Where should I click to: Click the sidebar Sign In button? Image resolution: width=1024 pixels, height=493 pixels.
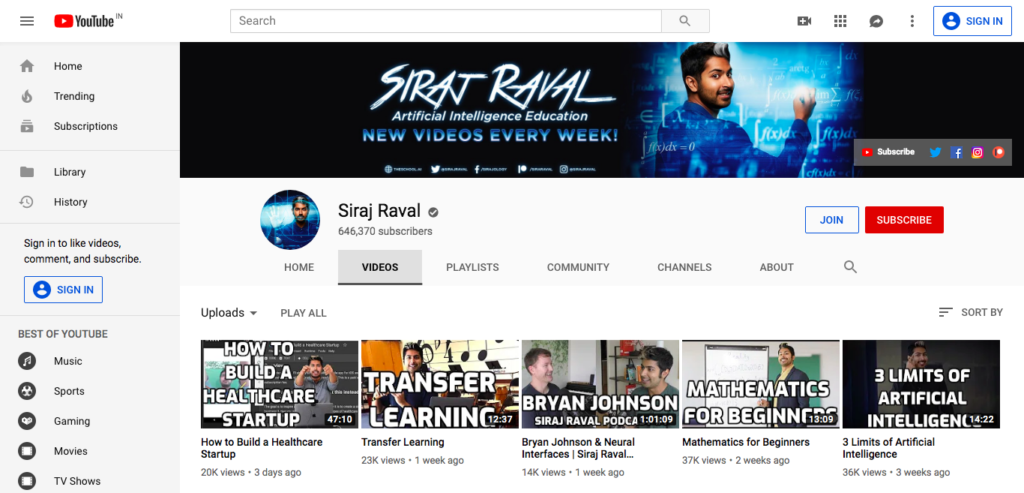point(63,290)
